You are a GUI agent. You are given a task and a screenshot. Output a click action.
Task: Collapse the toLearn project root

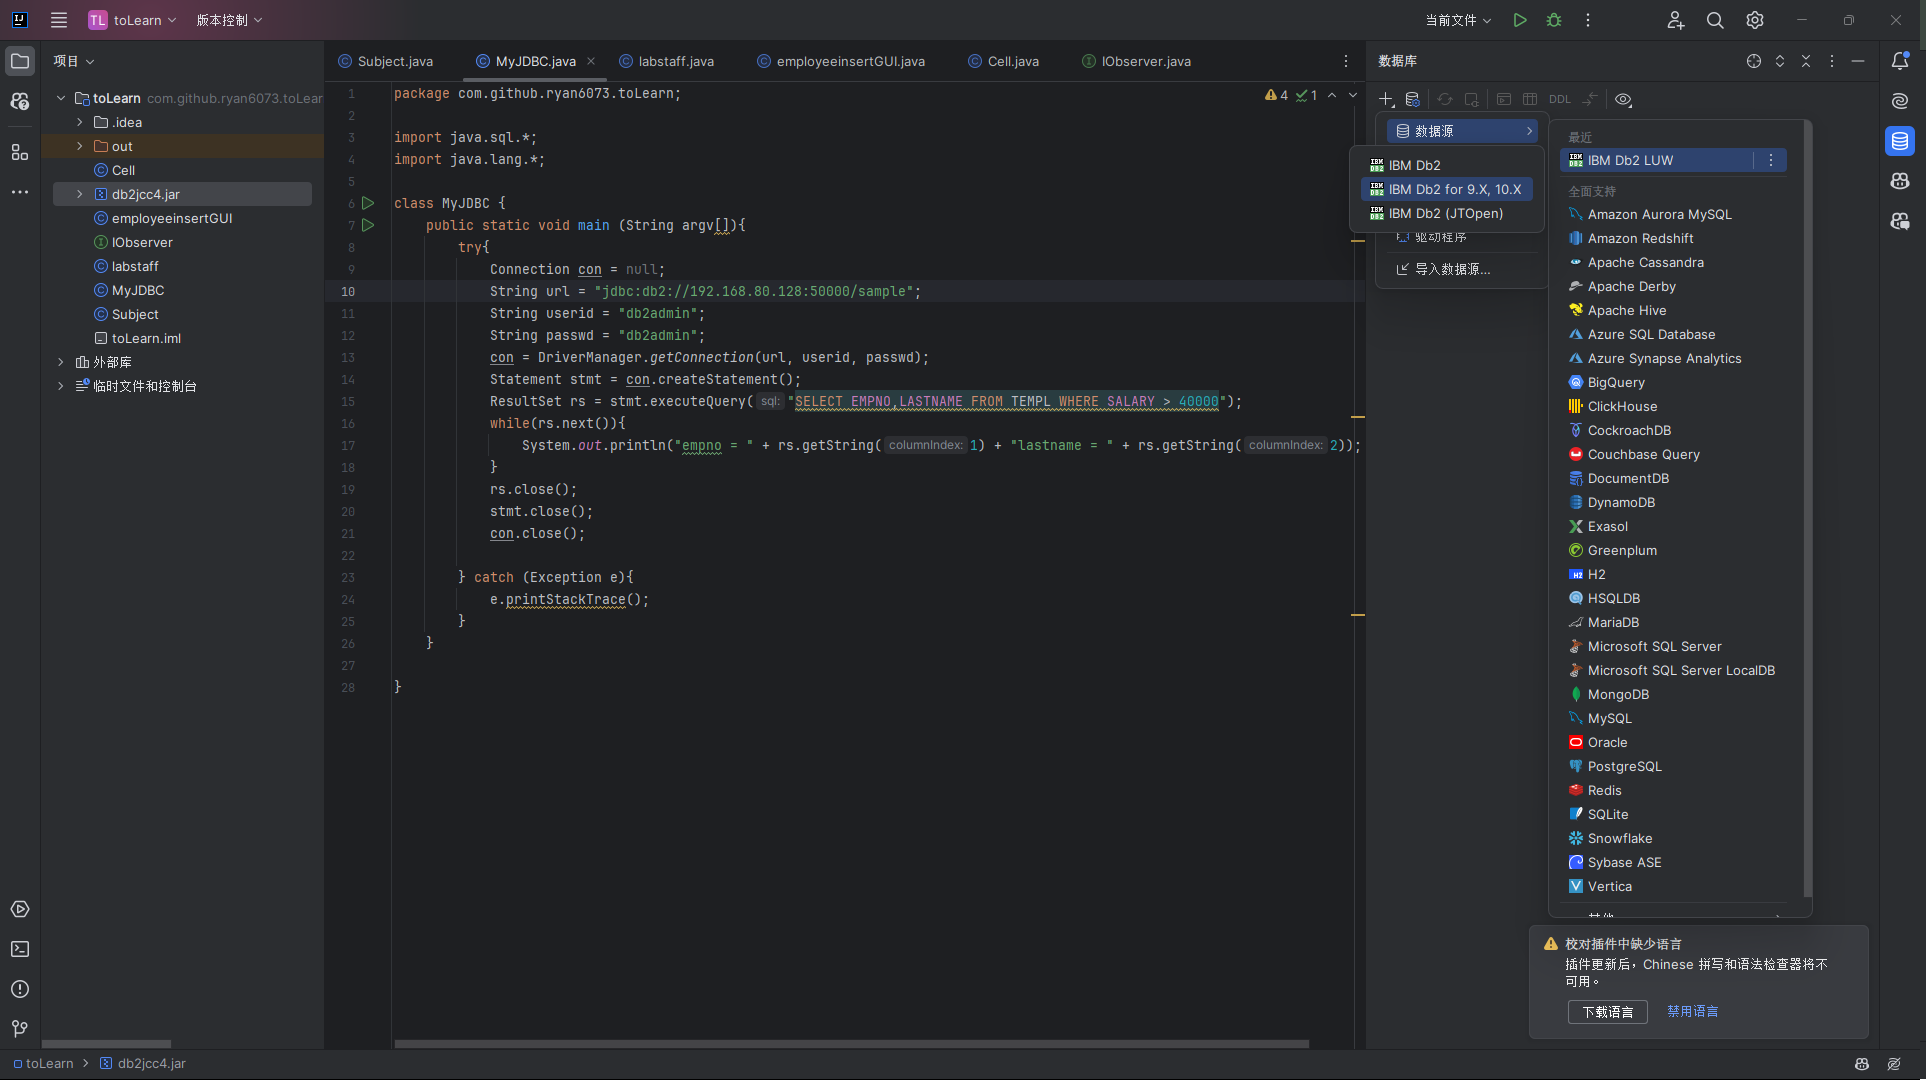(x=61, y=98)
